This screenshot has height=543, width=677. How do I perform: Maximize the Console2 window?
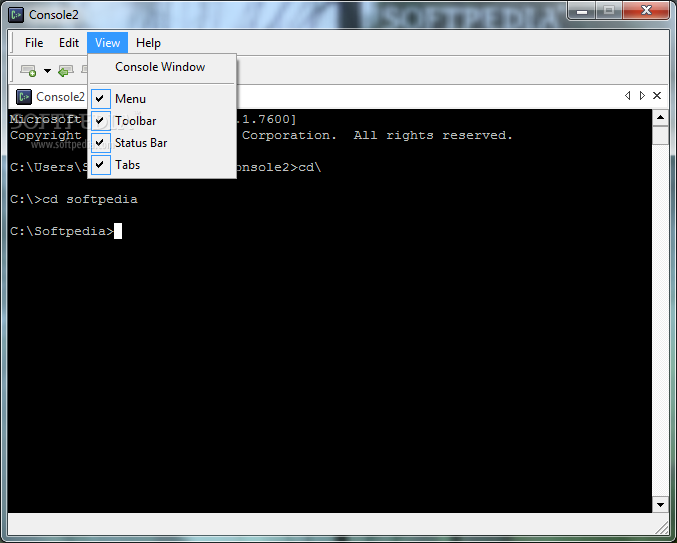tap(609, 11)
